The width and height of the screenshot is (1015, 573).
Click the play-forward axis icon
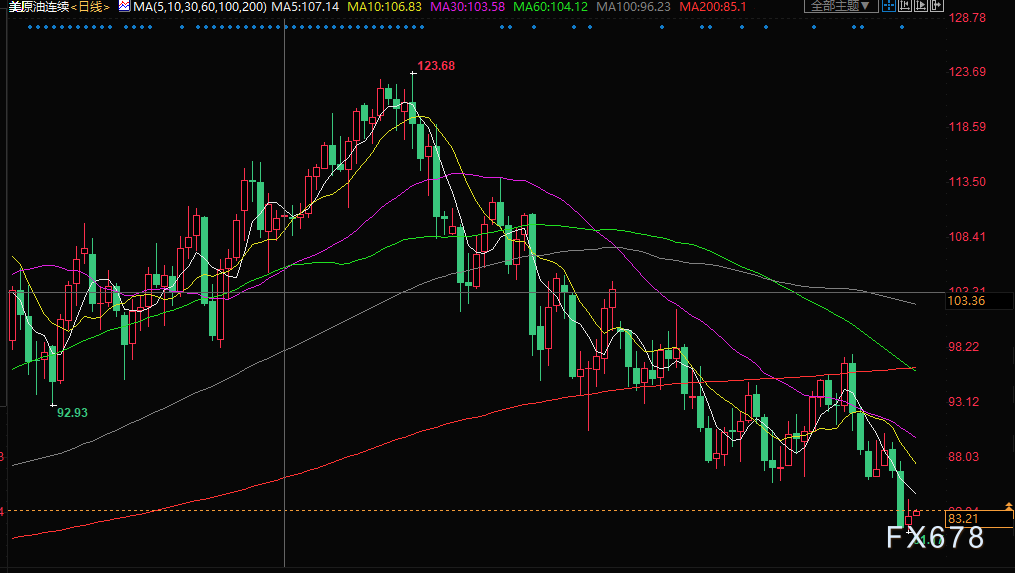(920, 5)
